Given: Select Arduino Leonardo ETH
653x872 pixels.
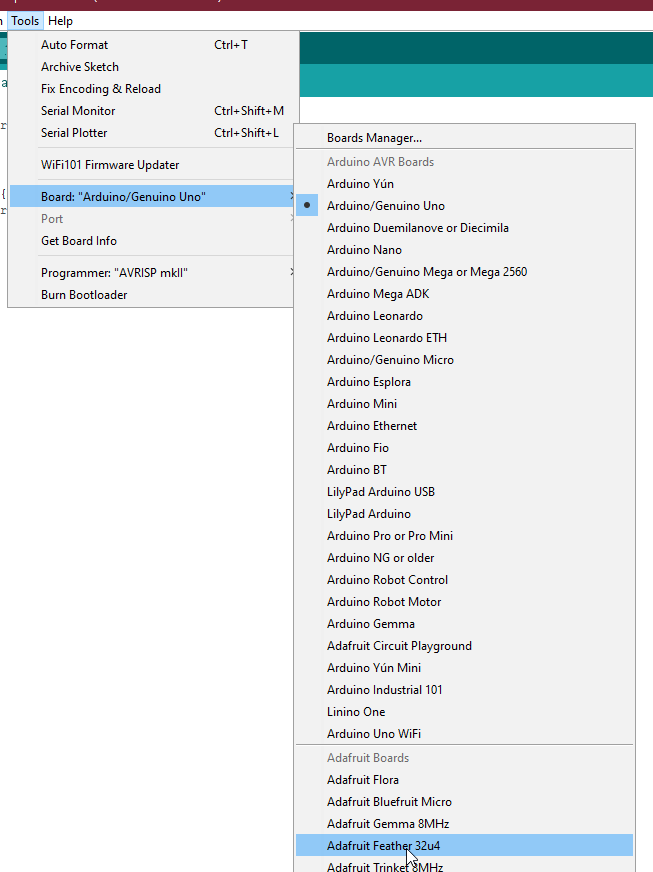Looking at the screenshot, I should tap(464, 338).
